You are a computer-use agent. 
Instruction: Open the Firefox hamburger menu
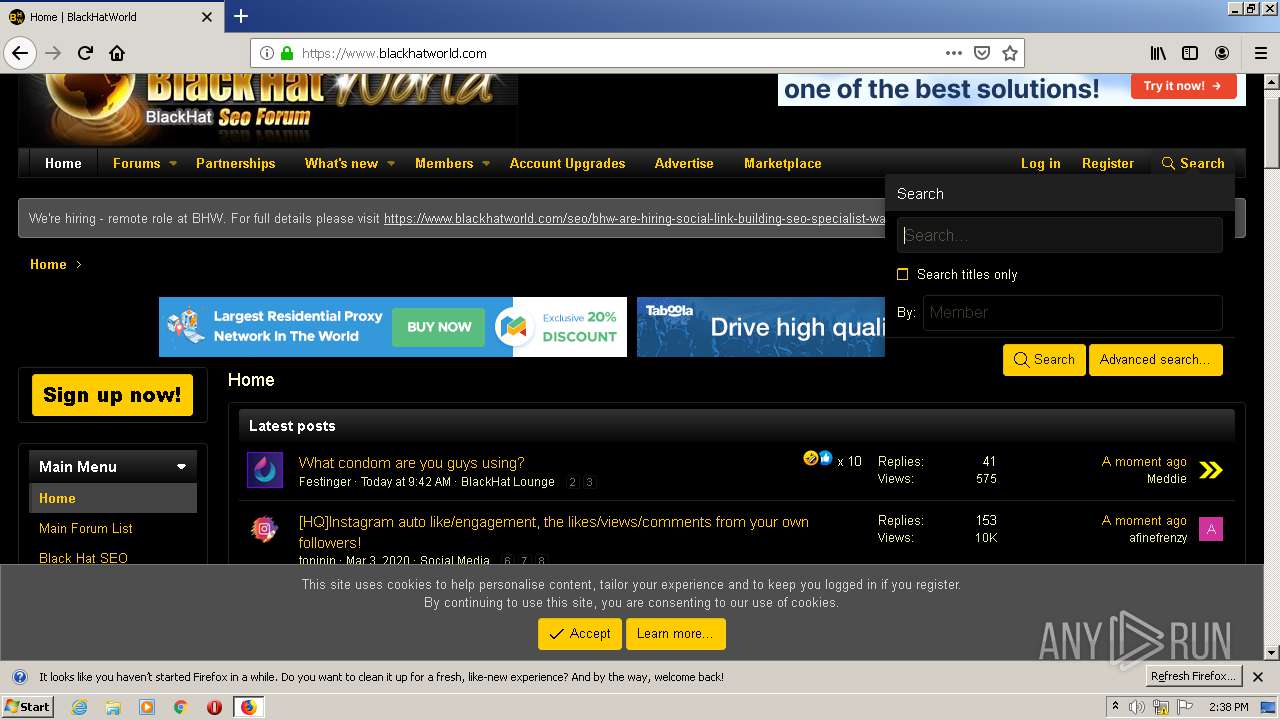pyautogui.click(x=1260, y=53)
